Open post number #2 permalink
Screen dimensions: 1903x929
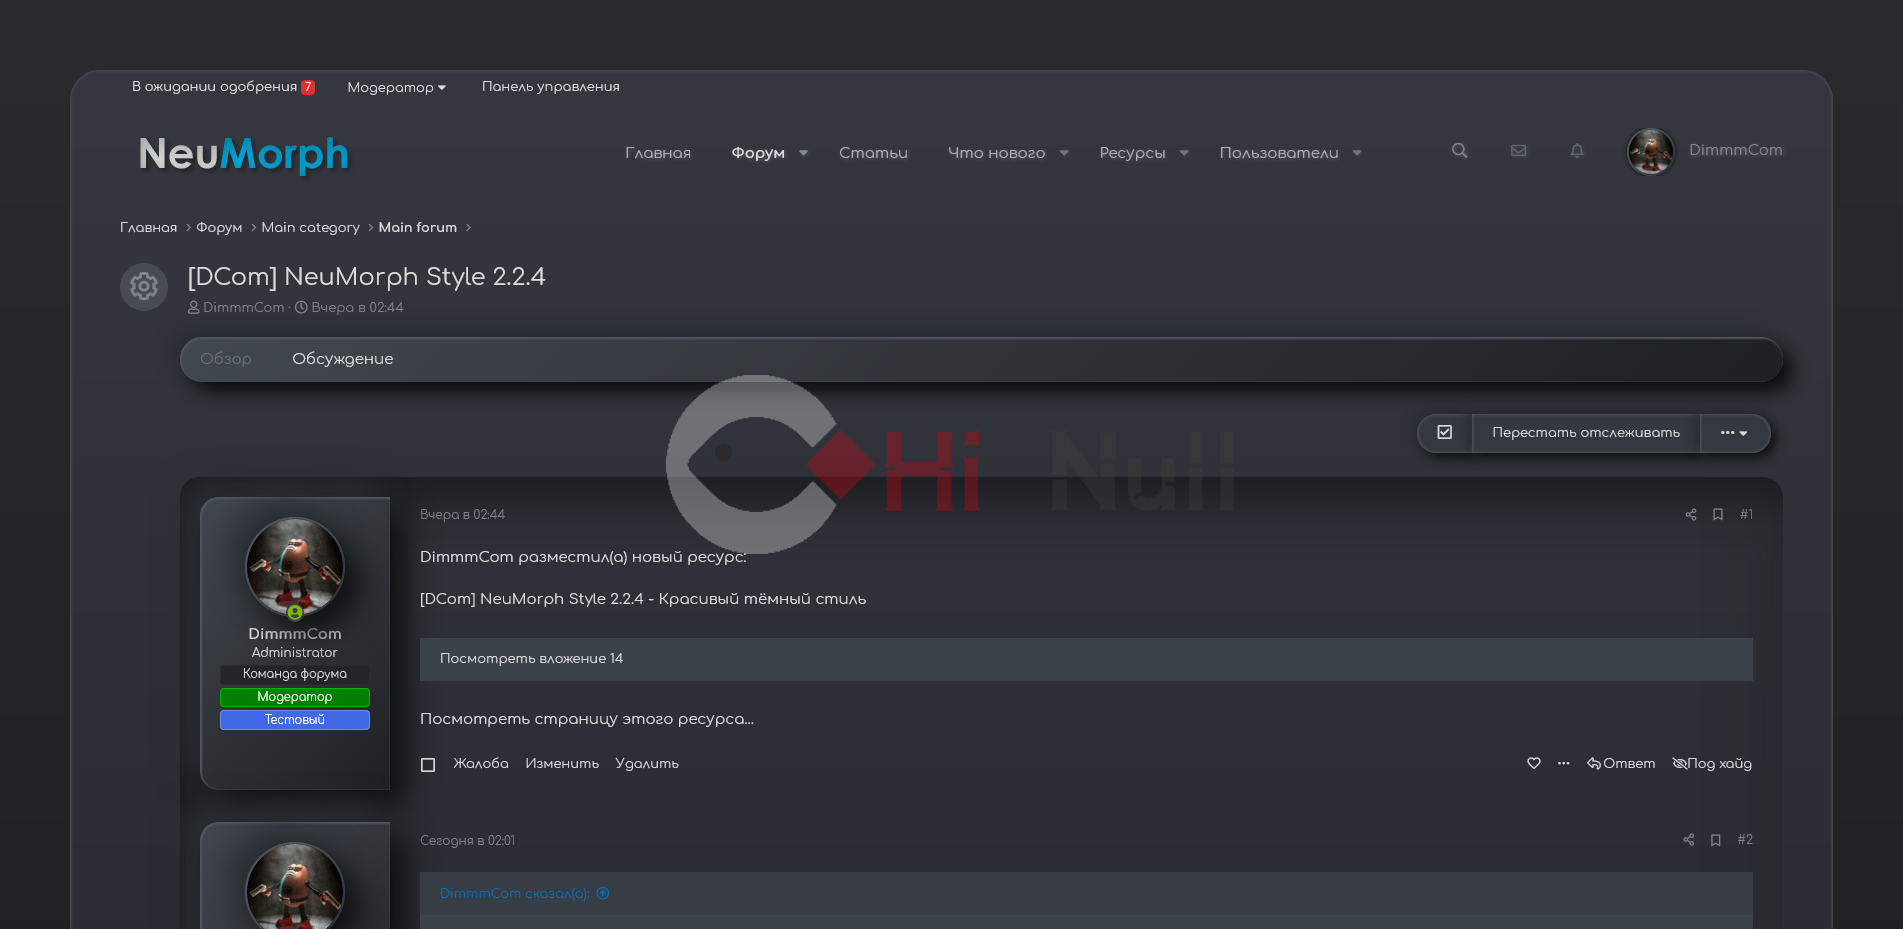pyautogui.click(x=1745, y=840)
